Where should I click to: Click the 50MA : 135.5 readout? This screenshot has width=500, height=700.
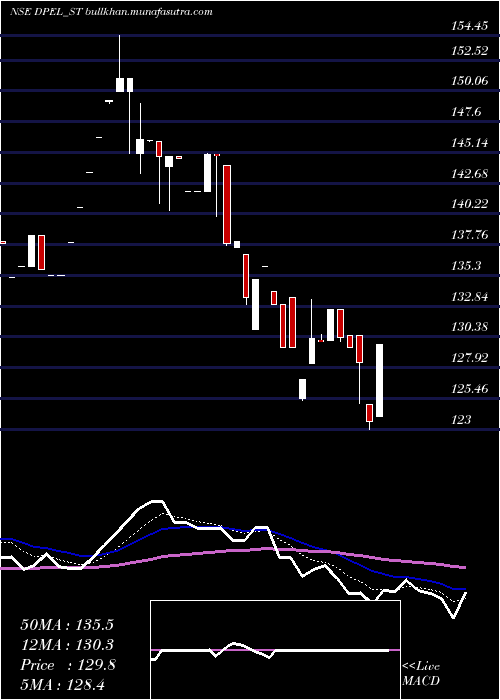(67, 625)
